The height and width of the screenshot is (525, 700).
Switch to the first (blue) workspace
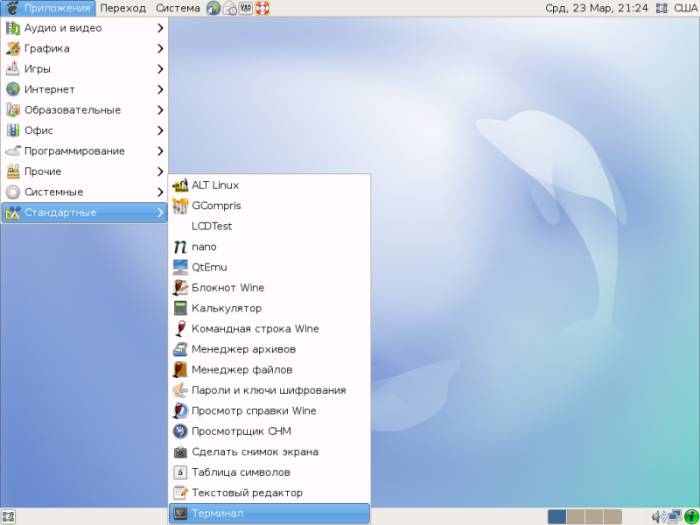click(557, 517)
